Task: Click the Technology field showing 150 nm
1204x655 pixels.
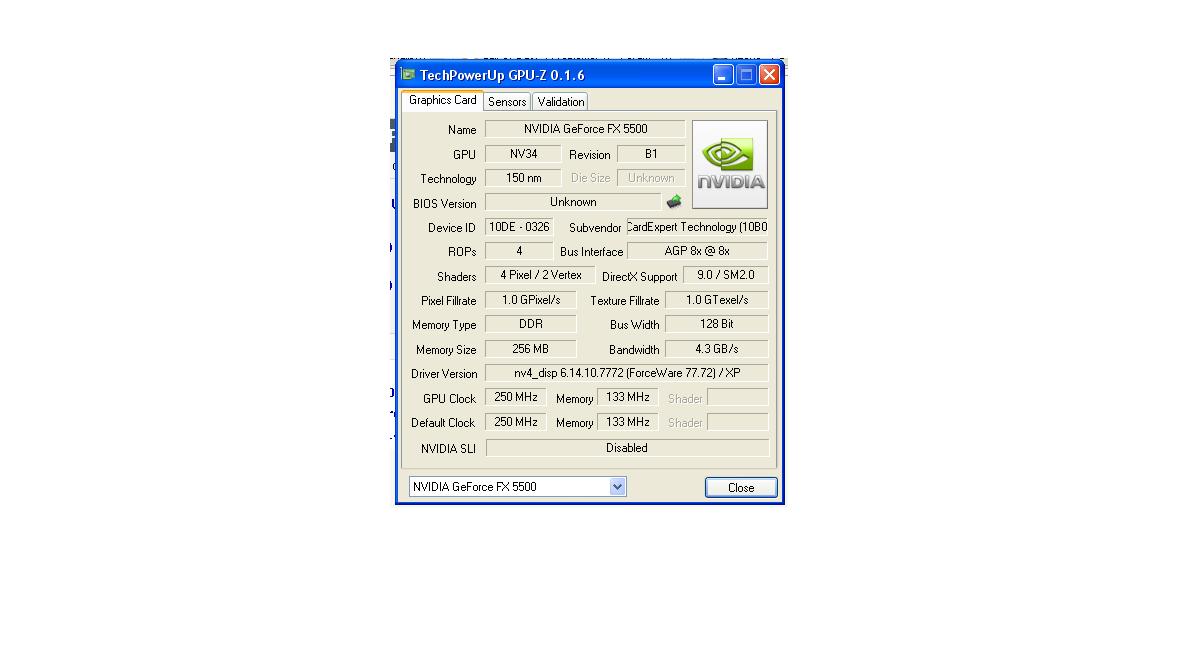Action: pyautogui.click(x=523, y=178)
